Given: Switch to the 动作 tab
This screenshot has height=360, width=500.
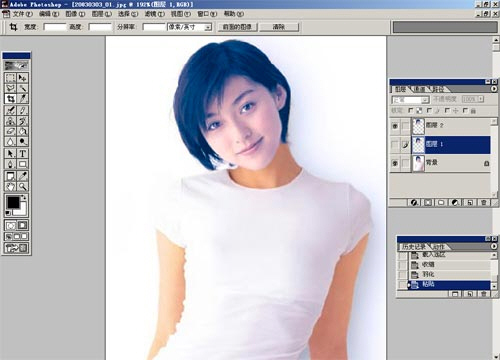Looking at the screenshot, I should (x=439, y=247).
